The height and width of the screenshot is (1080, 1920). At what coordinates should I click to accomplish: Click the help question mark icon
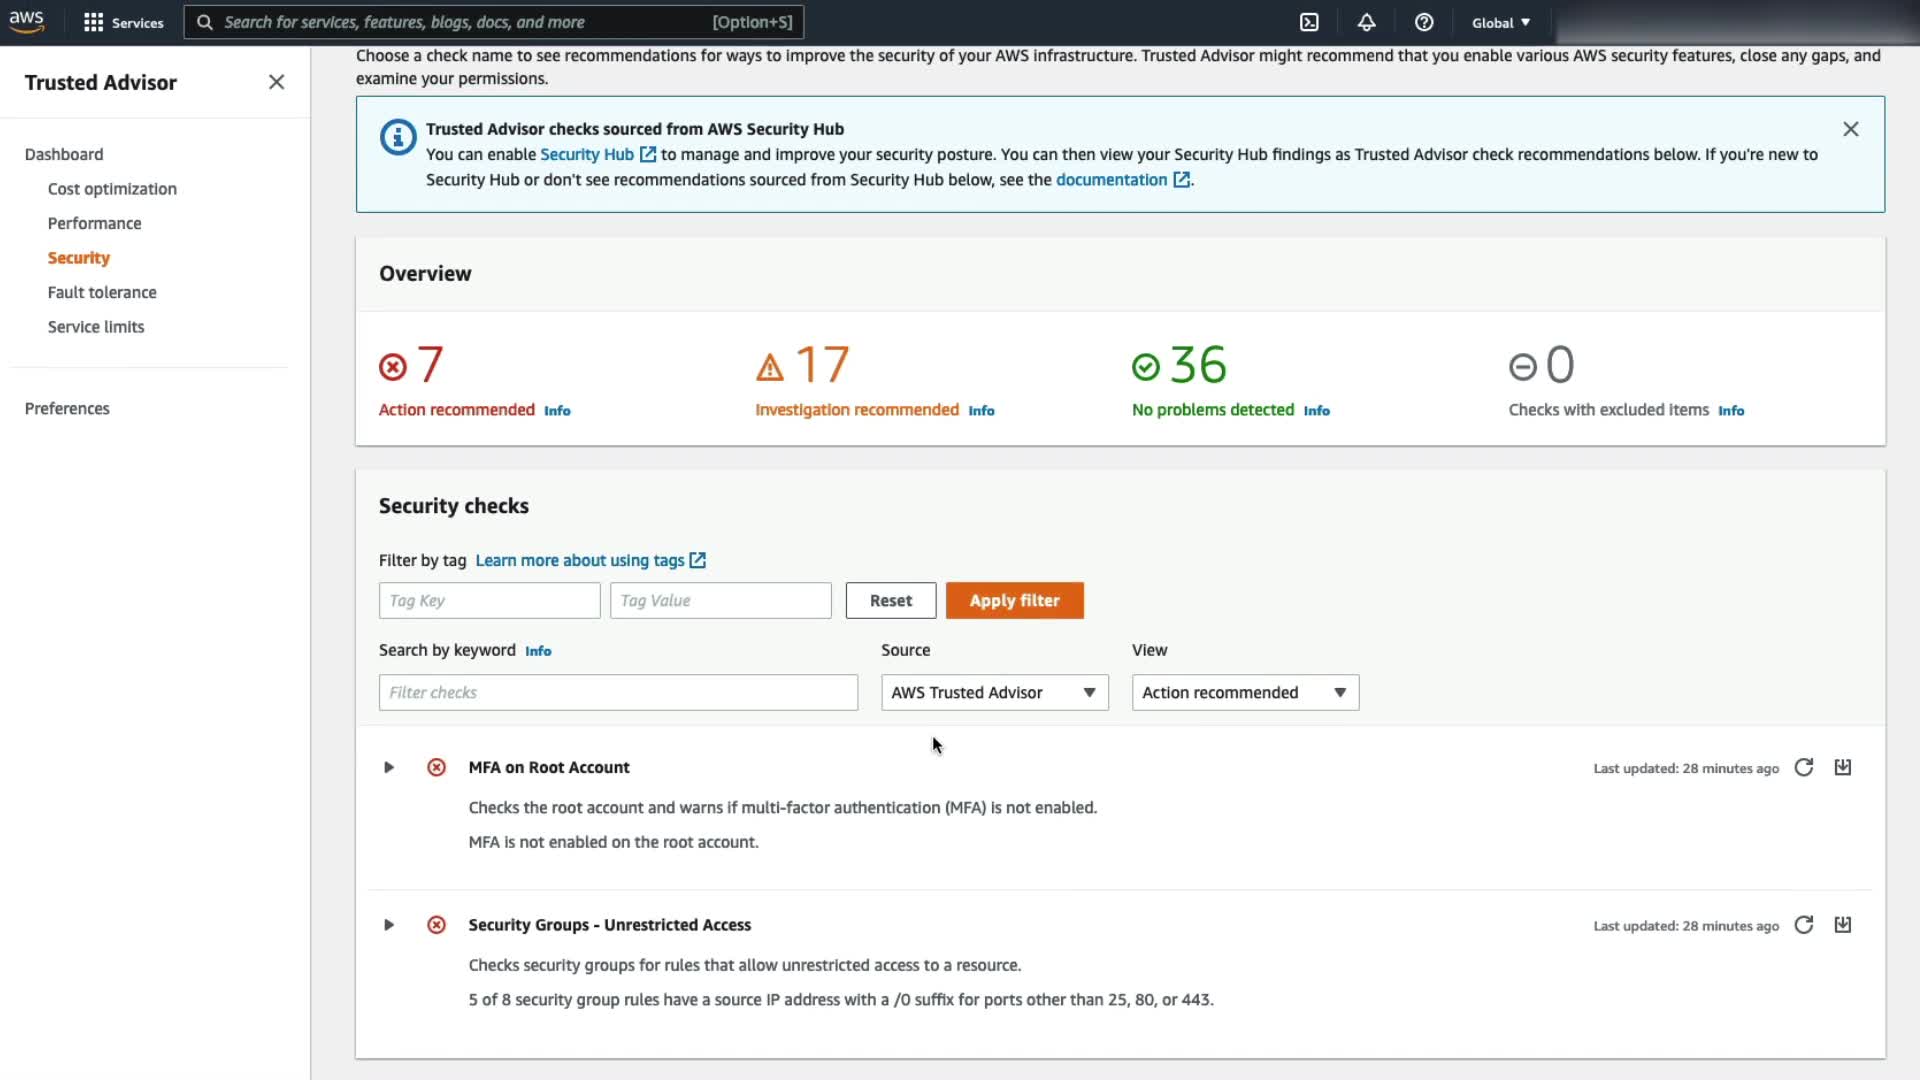tap(1424, 22)
